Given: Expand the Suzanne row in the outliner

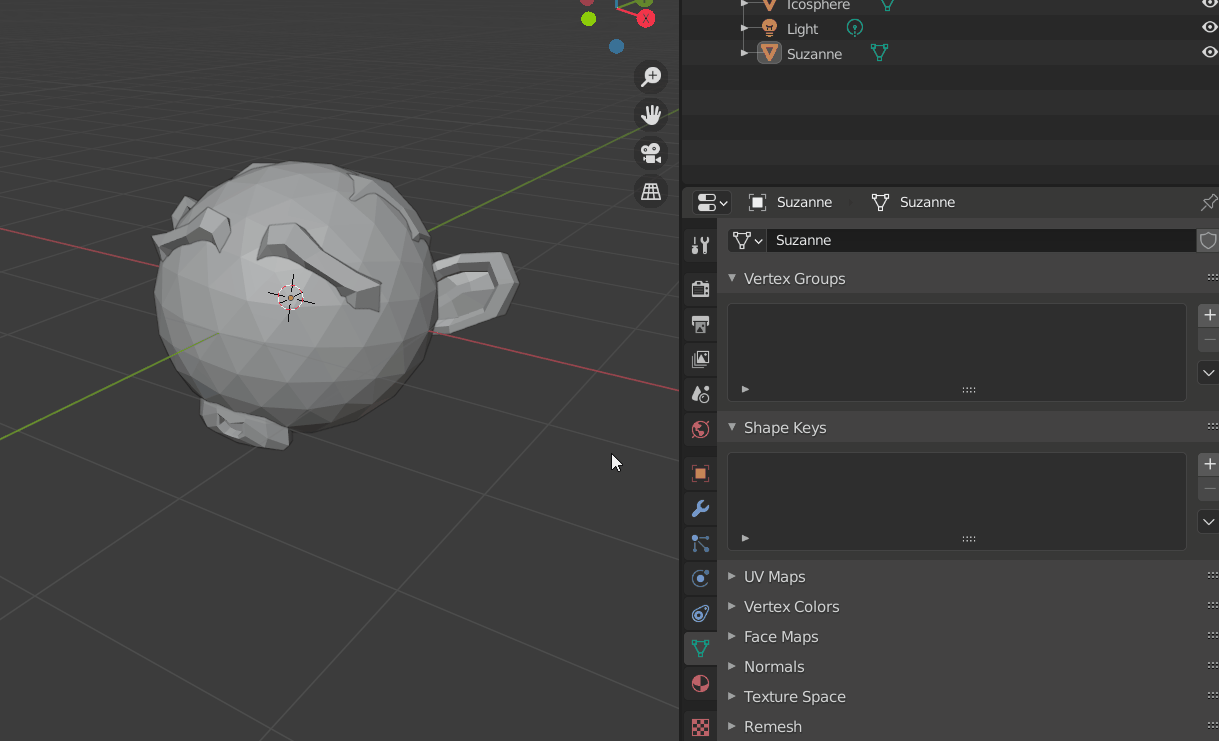Looking at the screenshot, I should (744, 53).
